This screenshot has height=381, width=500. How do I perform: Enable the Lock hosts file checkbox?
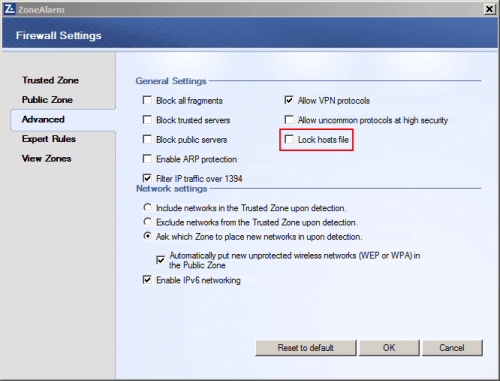289,139
